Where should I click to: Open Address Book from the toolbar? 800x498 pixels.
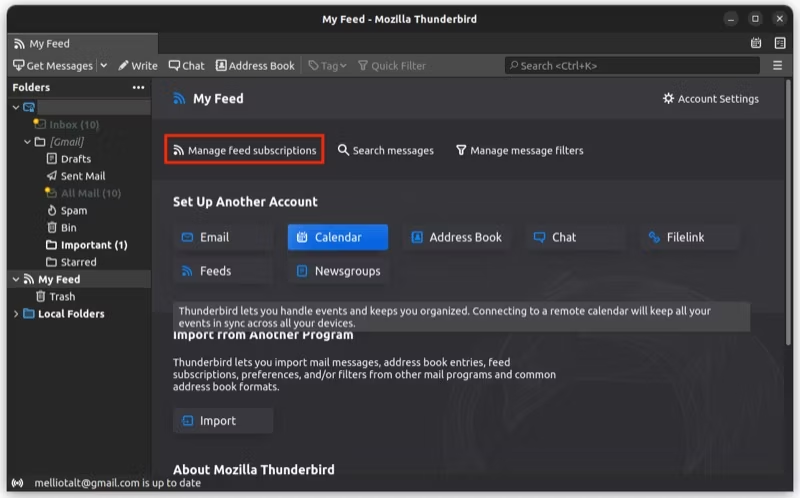tap(255, 65)
